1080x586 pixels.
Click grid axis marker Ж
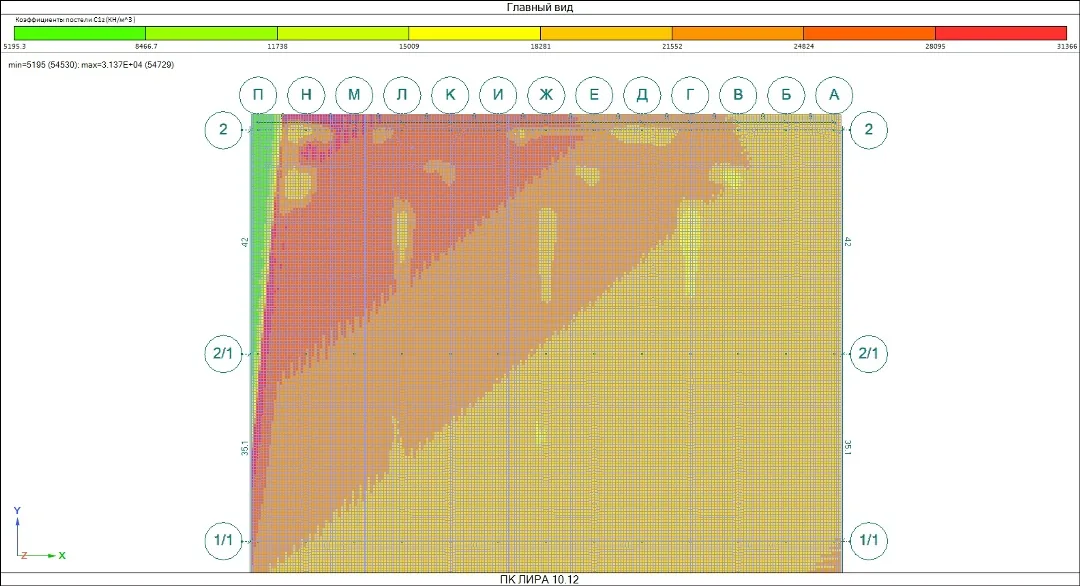pyautogui.click(x=546, y=95)
